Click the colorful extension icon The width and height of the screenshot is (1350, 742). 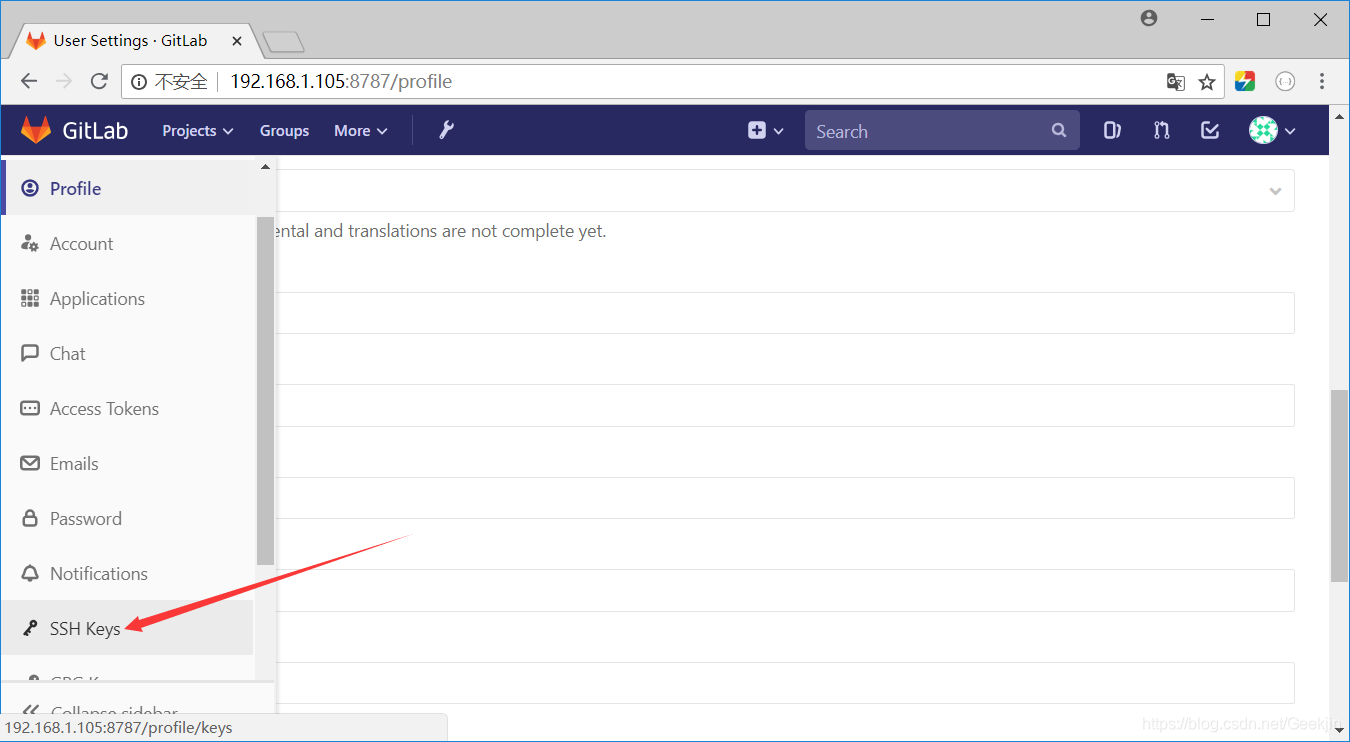1245,82
